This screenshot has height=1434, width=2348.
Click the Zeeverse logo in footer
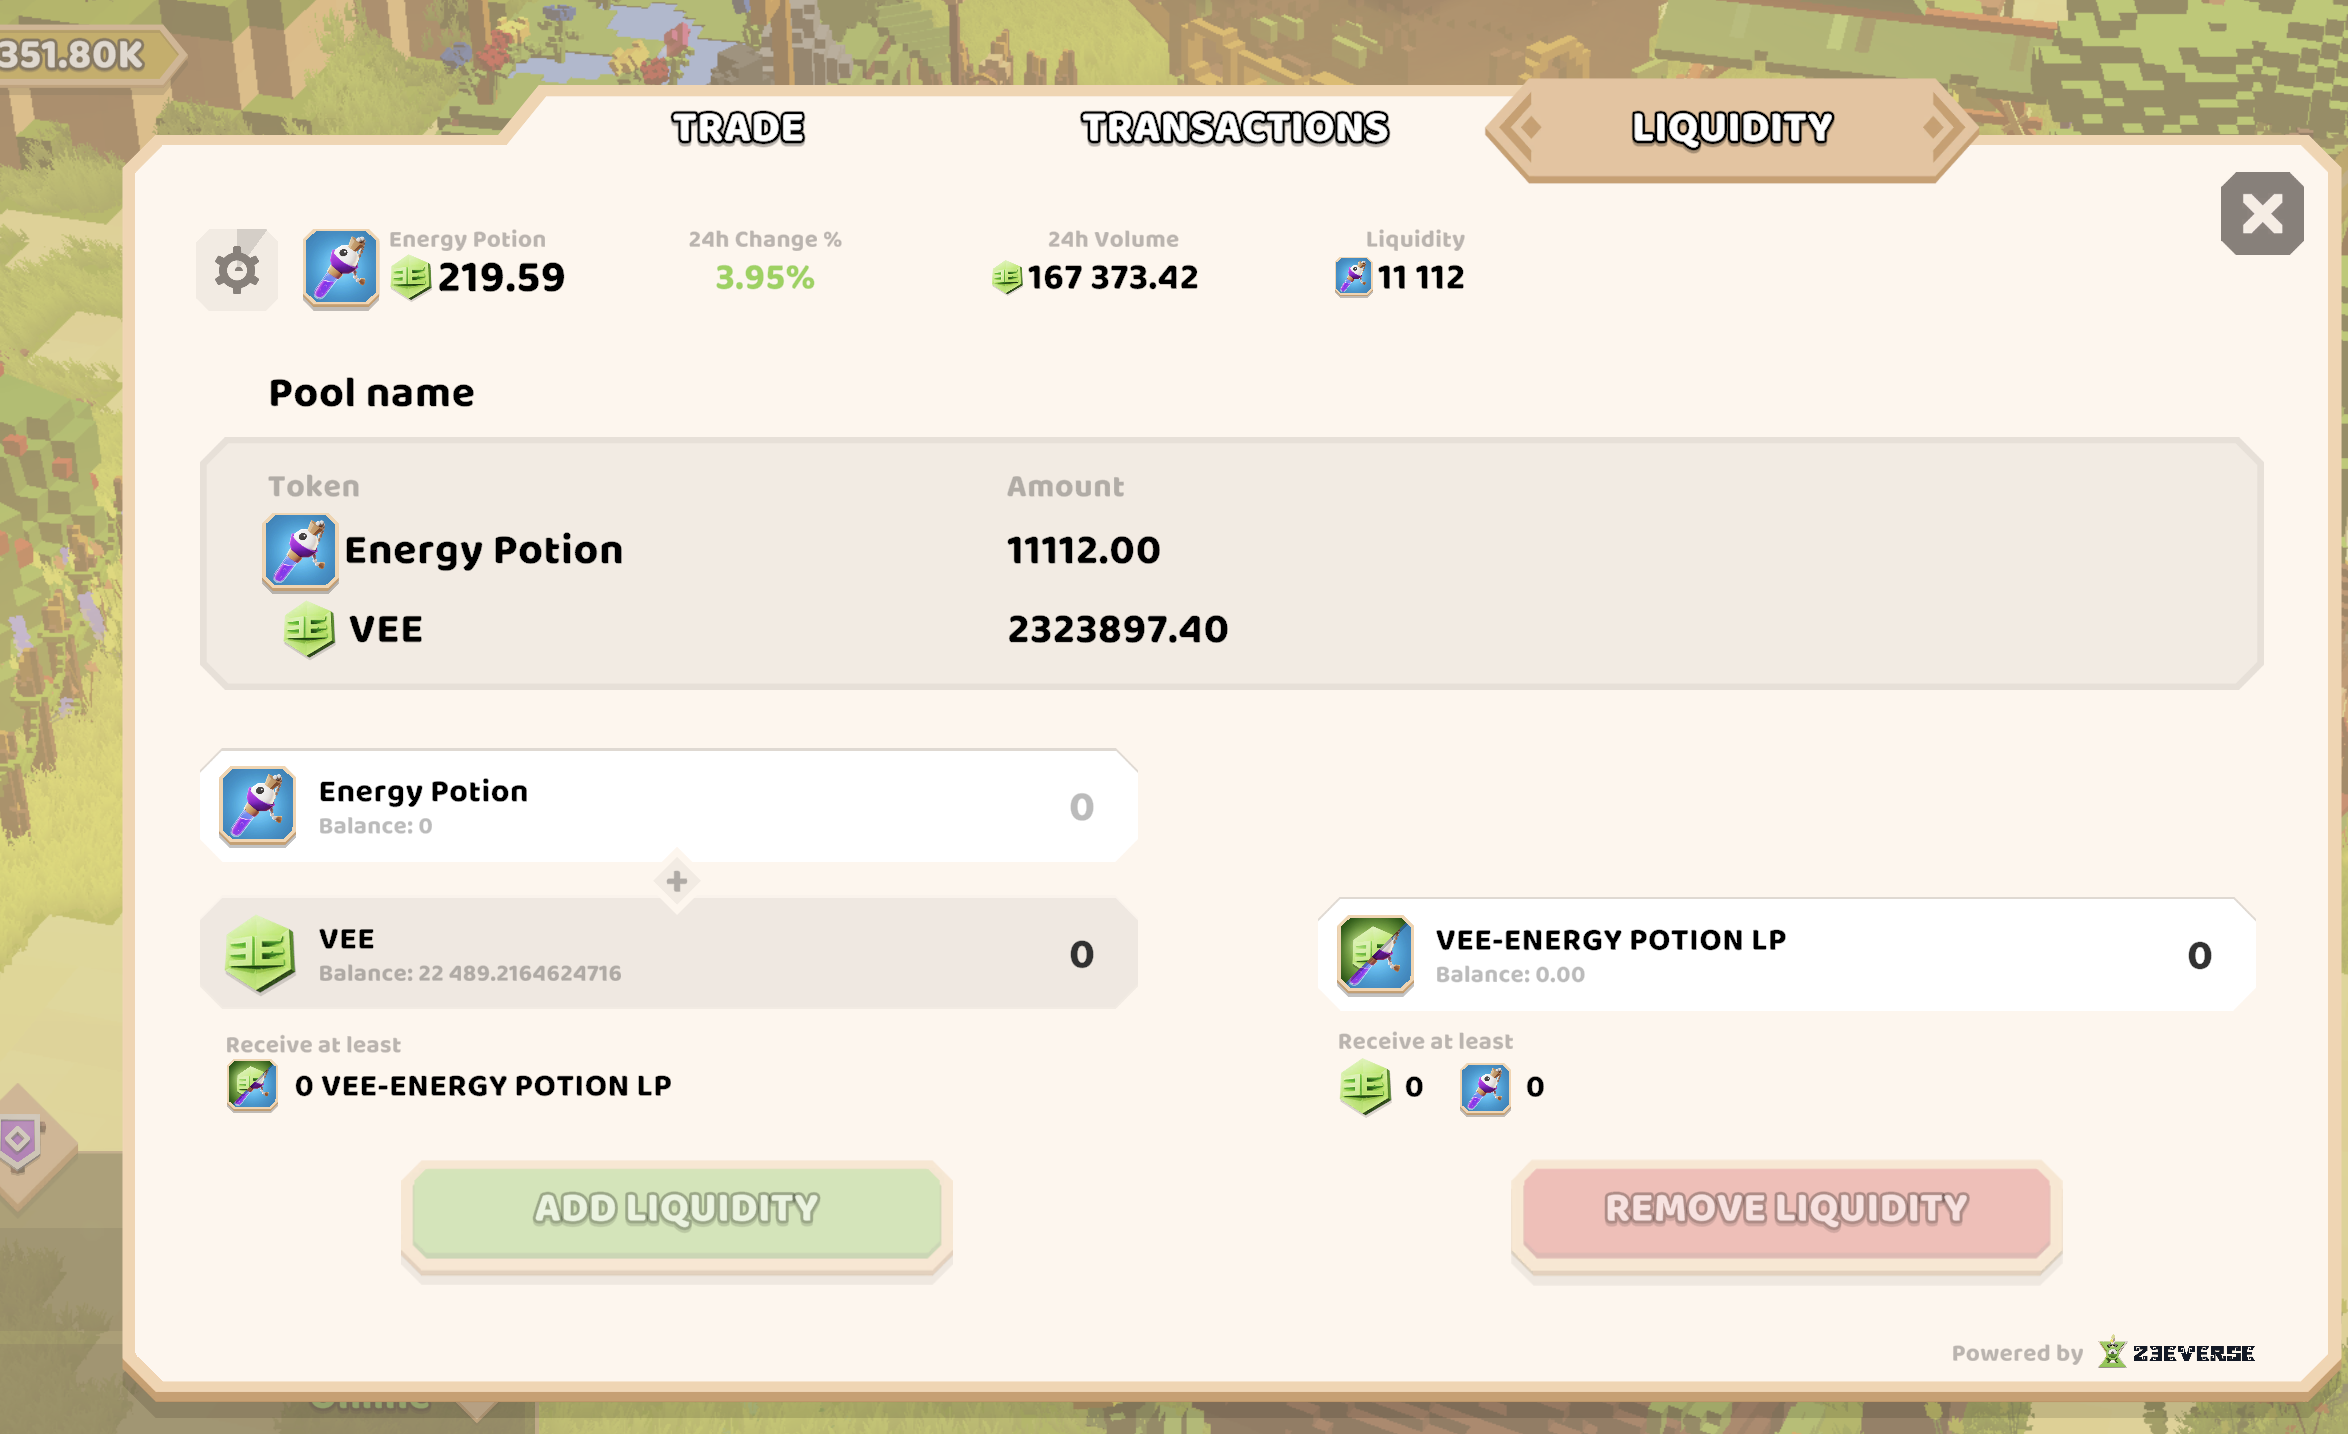coord(2177,1353)
